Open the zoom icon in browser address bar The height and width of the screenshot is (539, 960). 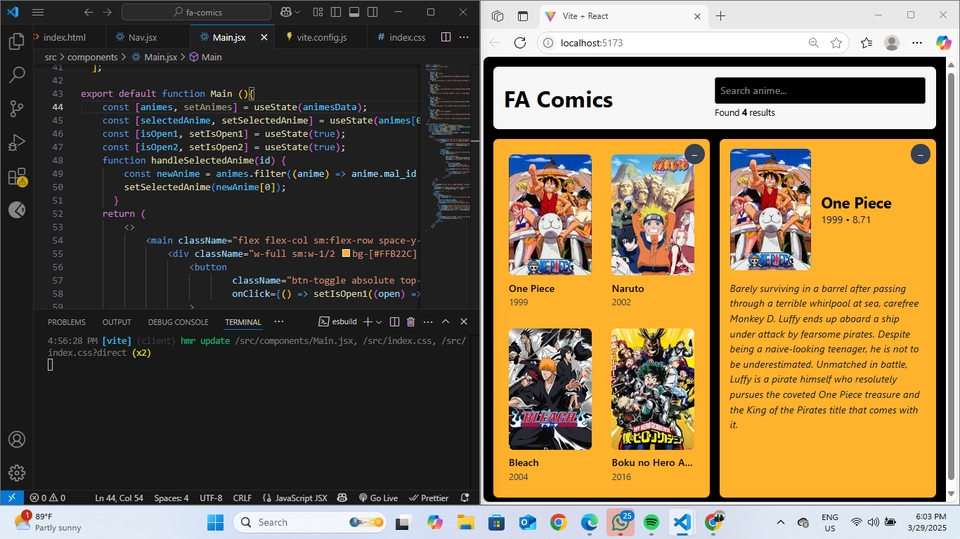(x=813, y=43)
